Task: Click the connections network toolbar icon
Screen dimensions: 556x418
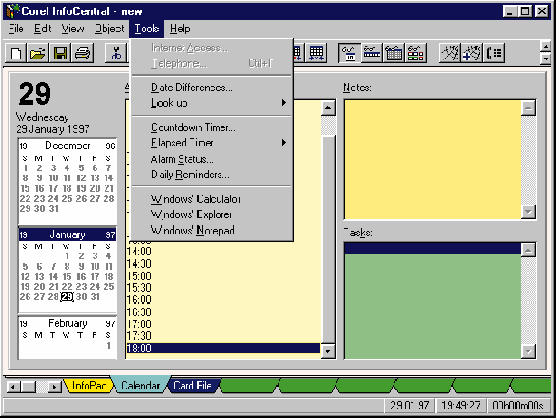Action: 450,53
